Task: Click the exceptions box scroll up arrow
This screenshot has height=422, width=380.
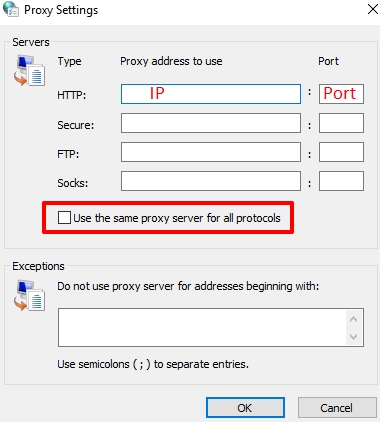Action: 354,319
